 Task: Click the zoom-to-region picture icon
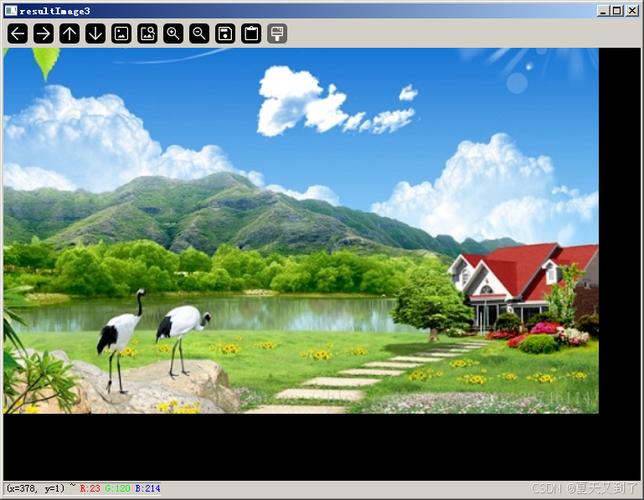click(147, 34)
